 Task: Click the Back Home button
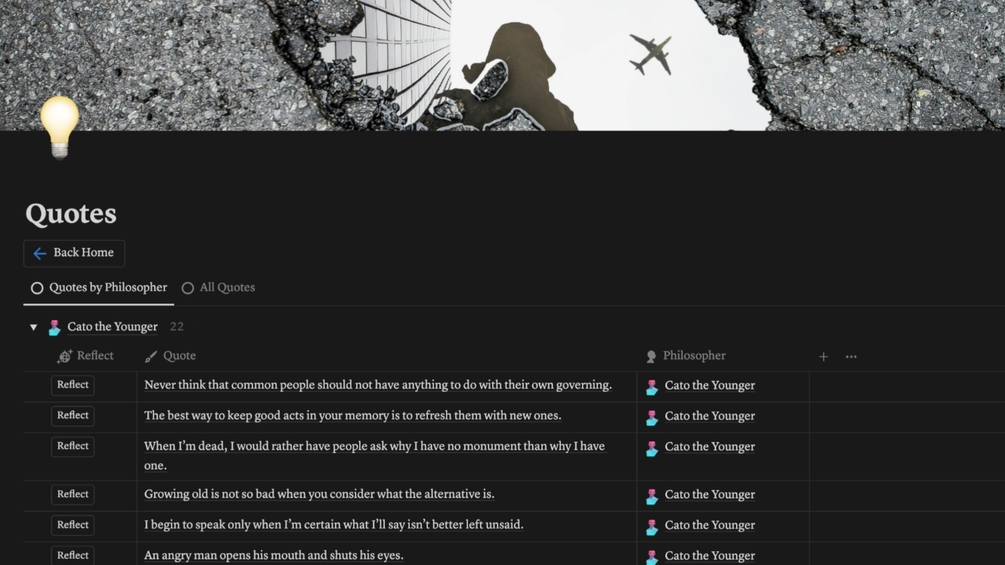[x=74, y=253]
